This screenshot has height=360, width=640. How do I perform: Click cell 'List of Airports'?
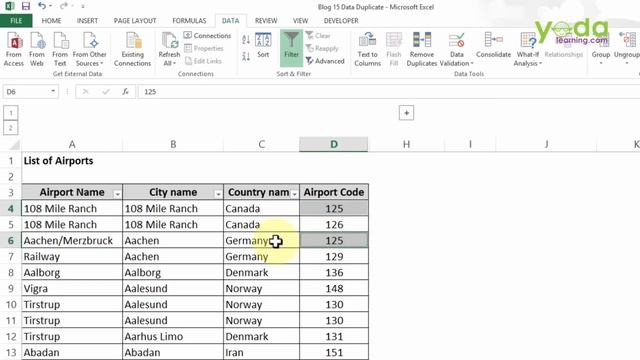click(58, 161)
